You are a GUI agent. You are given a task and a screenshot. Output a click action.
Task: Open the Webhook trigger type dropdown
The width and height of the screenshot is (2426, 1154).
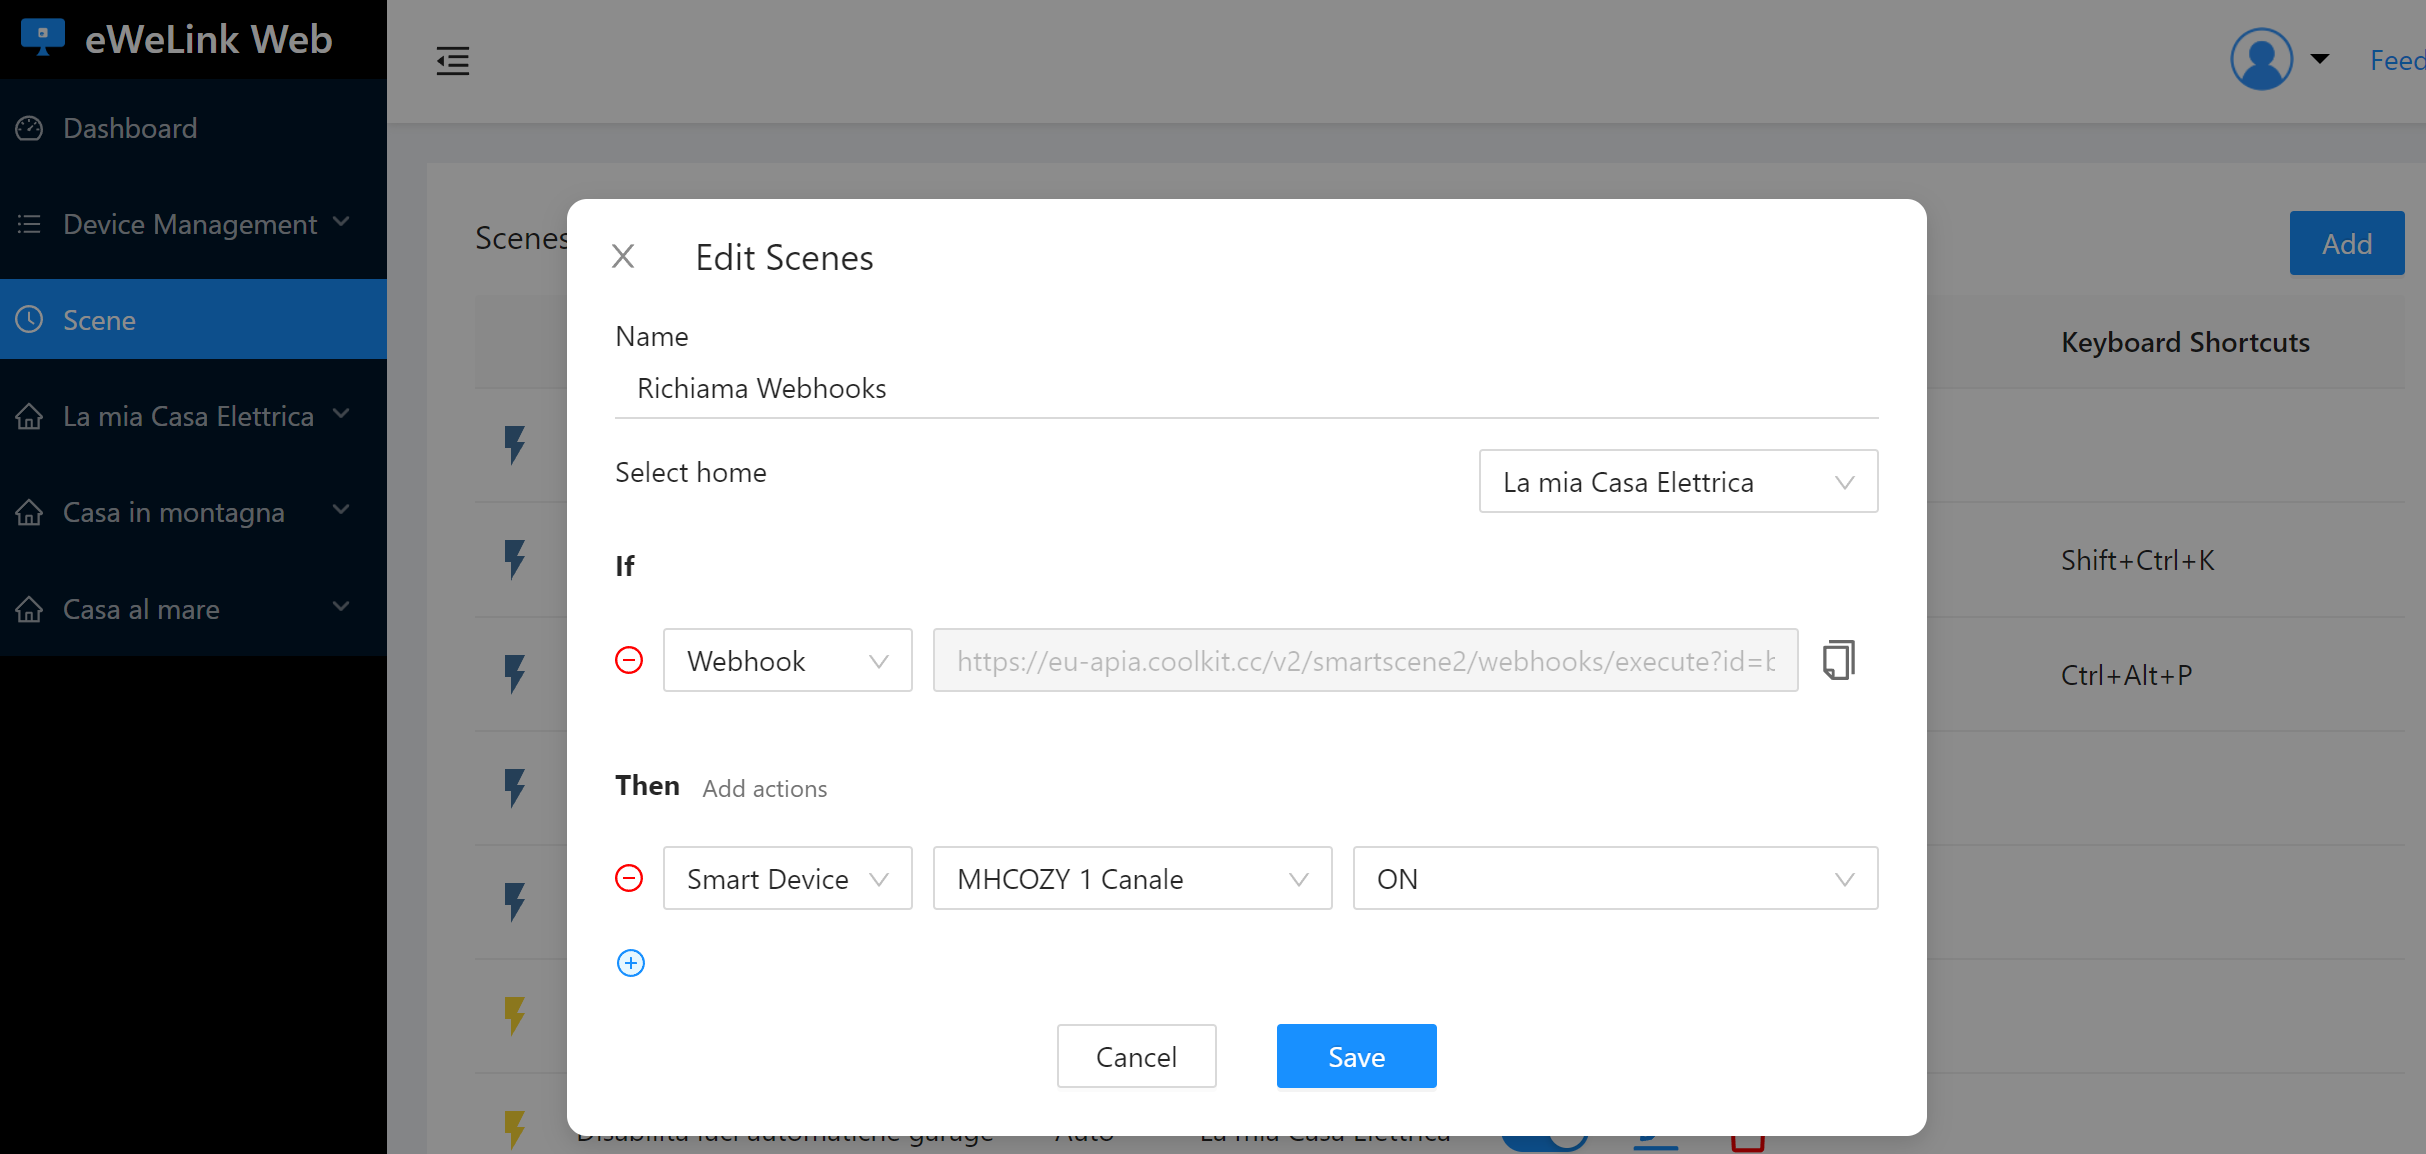point(787,660)
